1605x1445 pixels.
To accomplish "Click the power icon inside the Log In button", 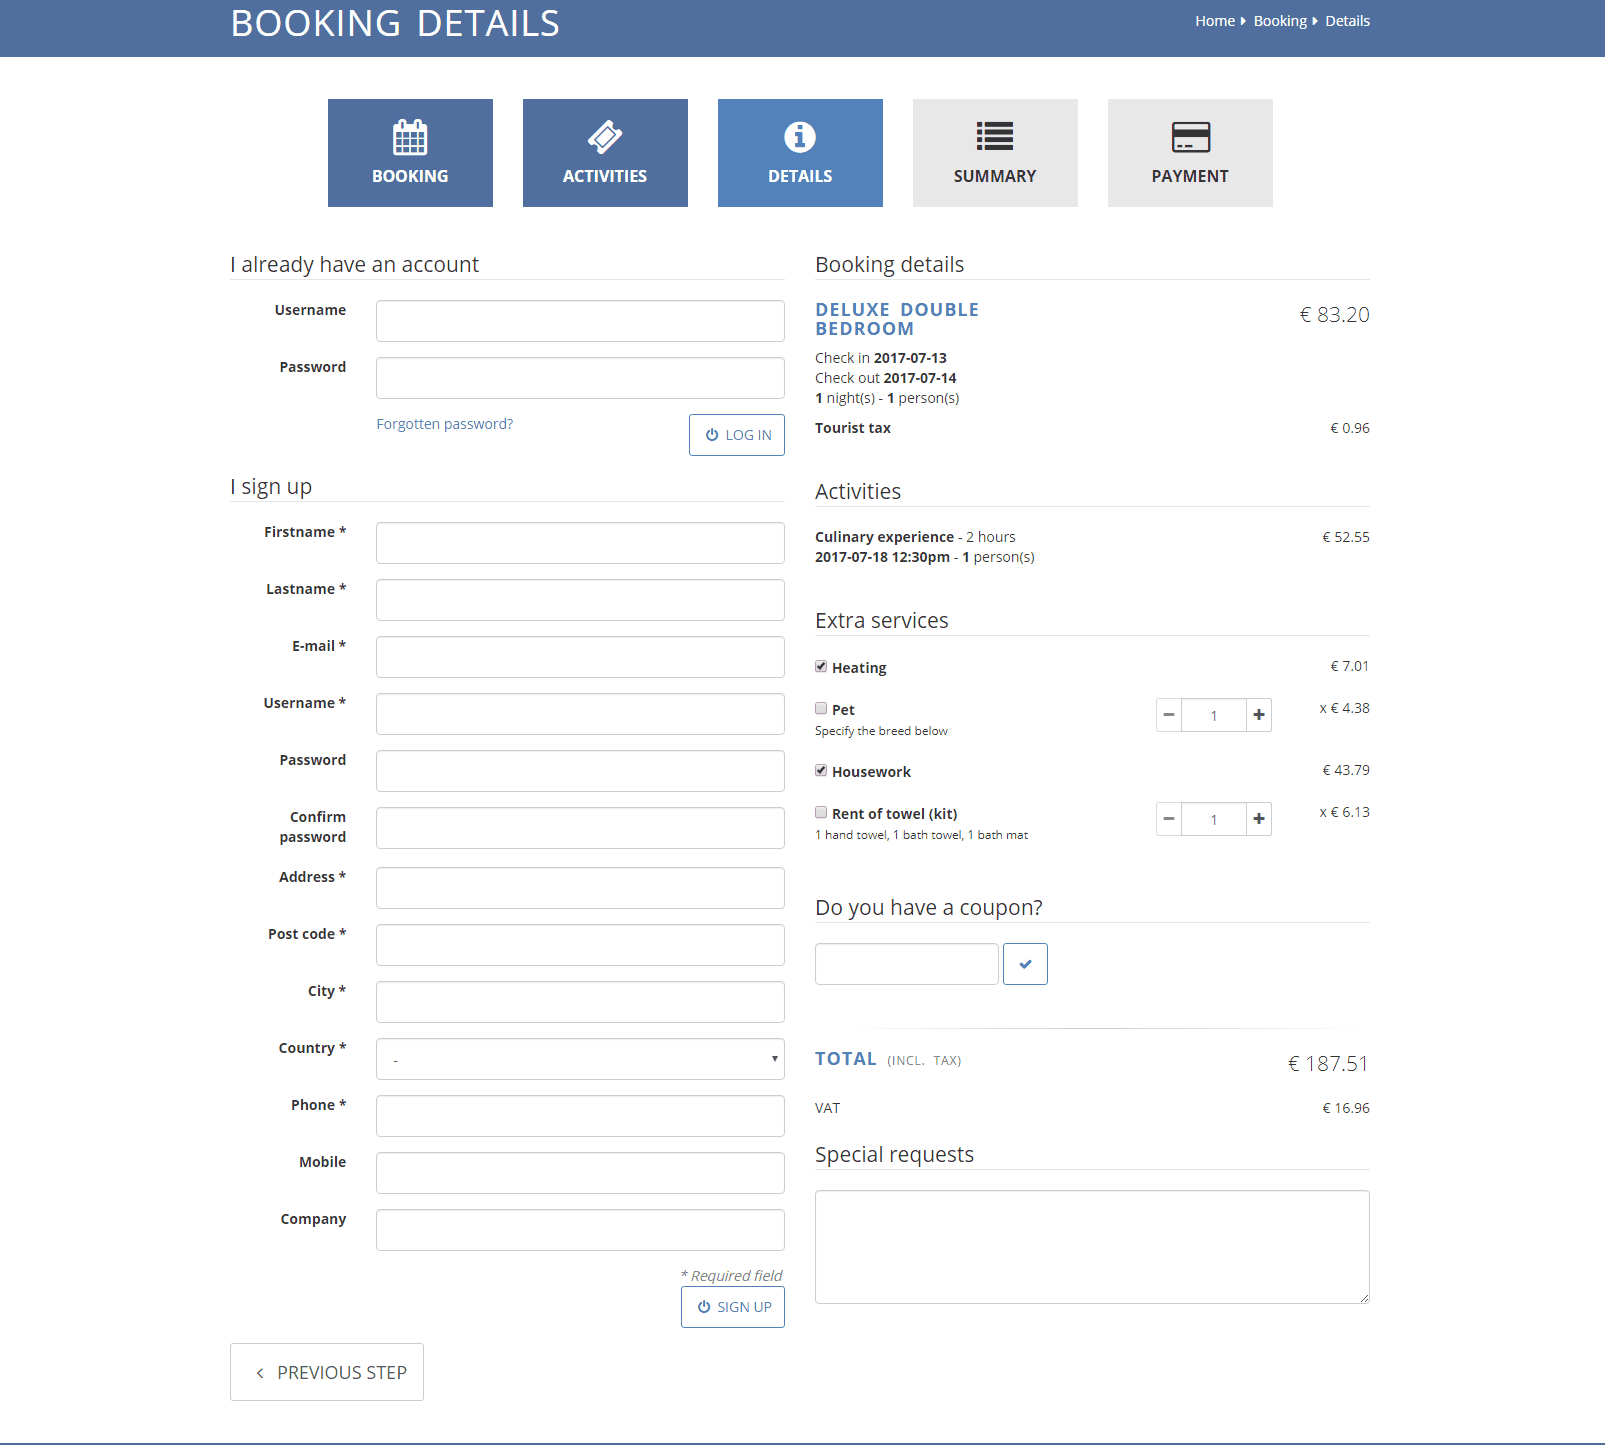I will 712,434.
